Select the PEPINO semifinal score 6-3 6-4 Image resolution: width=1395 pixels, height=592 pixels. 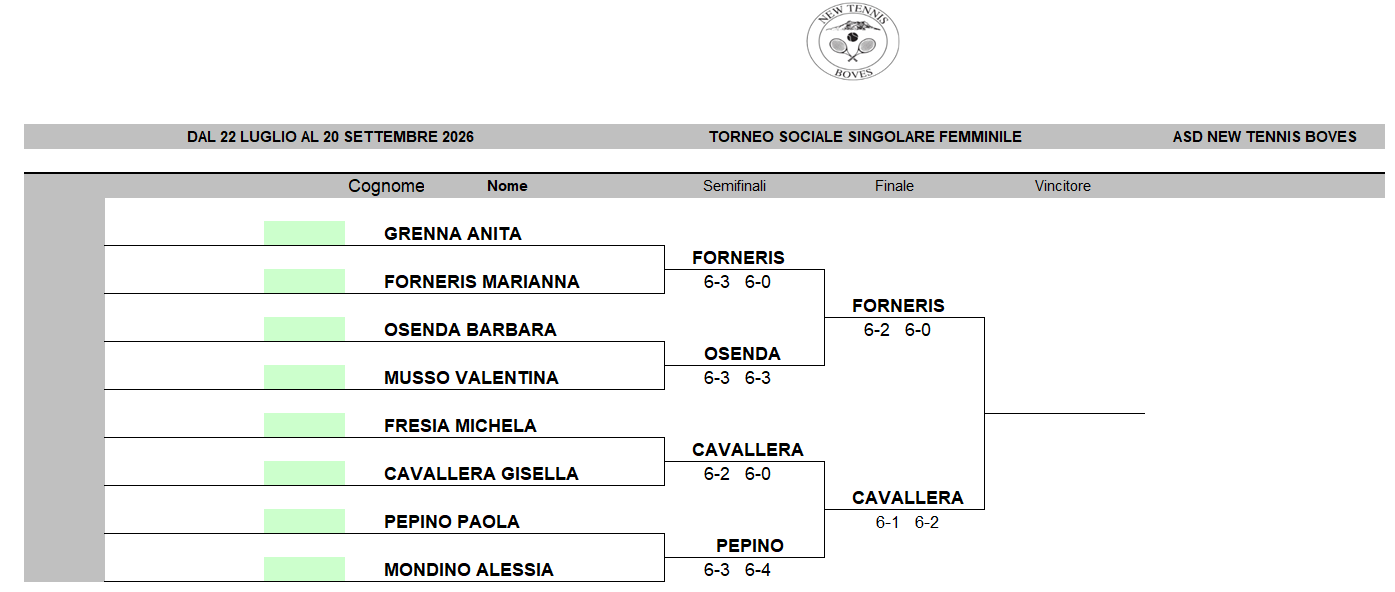tap(737, 570)
